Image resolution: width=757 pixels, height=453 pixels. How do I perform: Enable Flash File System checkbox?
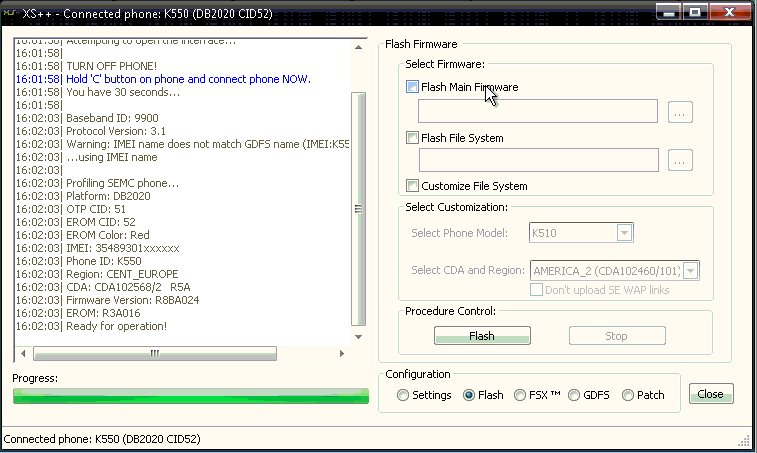pos(412,138)
